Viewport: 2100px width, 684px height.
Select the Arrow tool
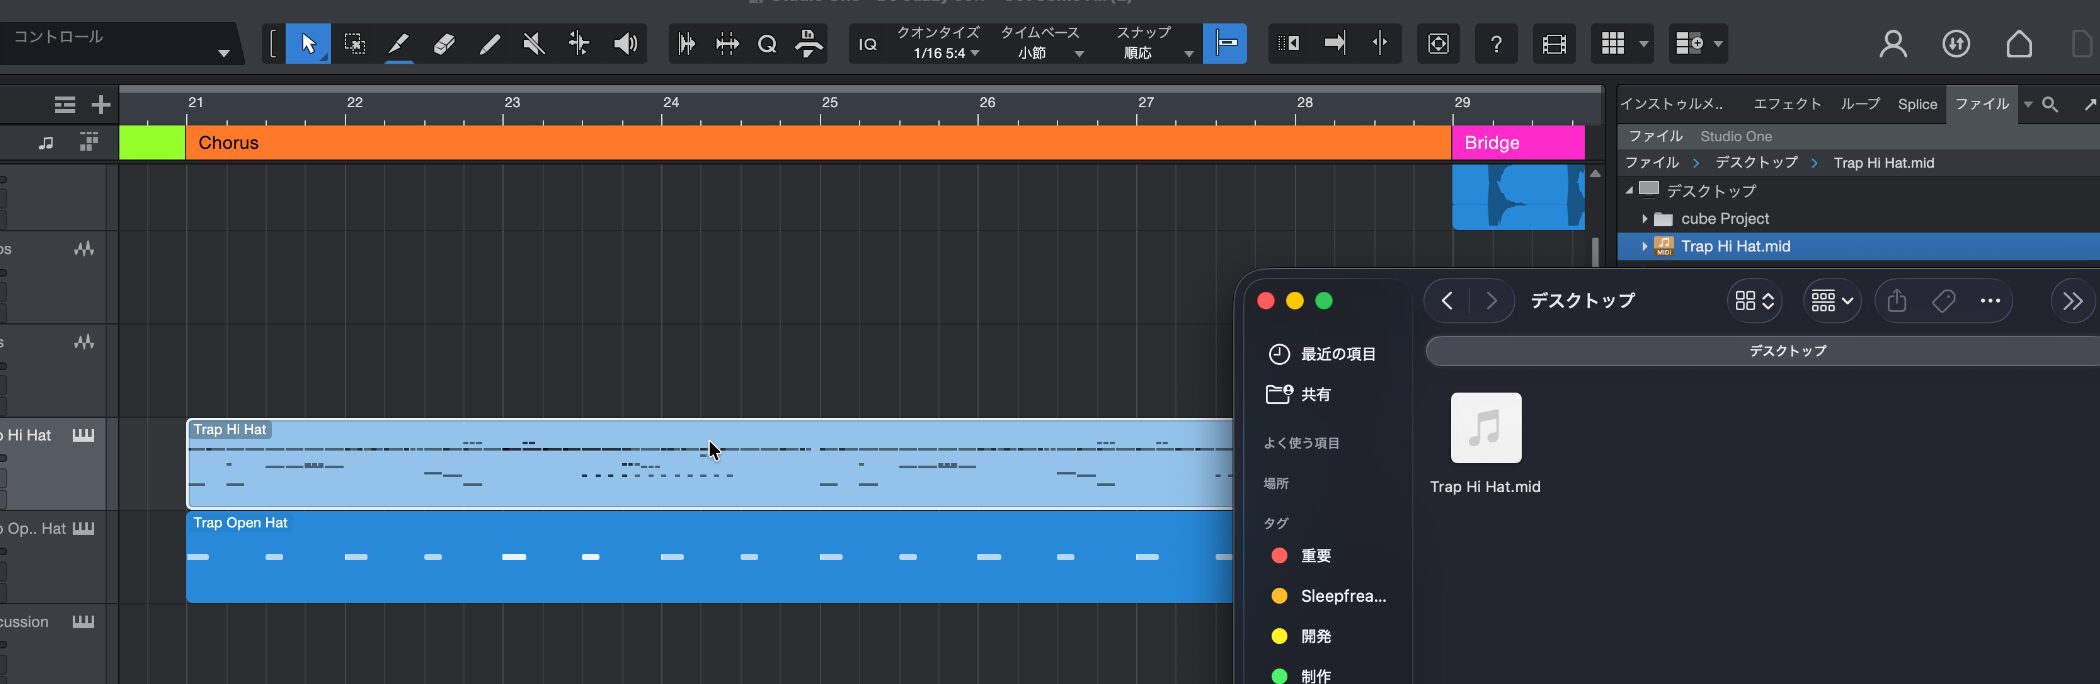tap(308, 44)
